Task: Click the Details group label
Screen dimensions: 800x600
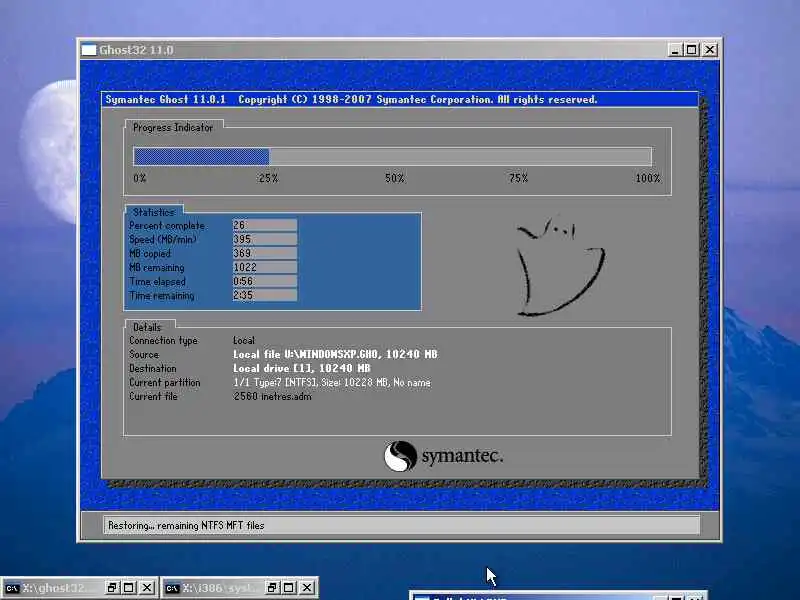Action: tap(147, 327)
